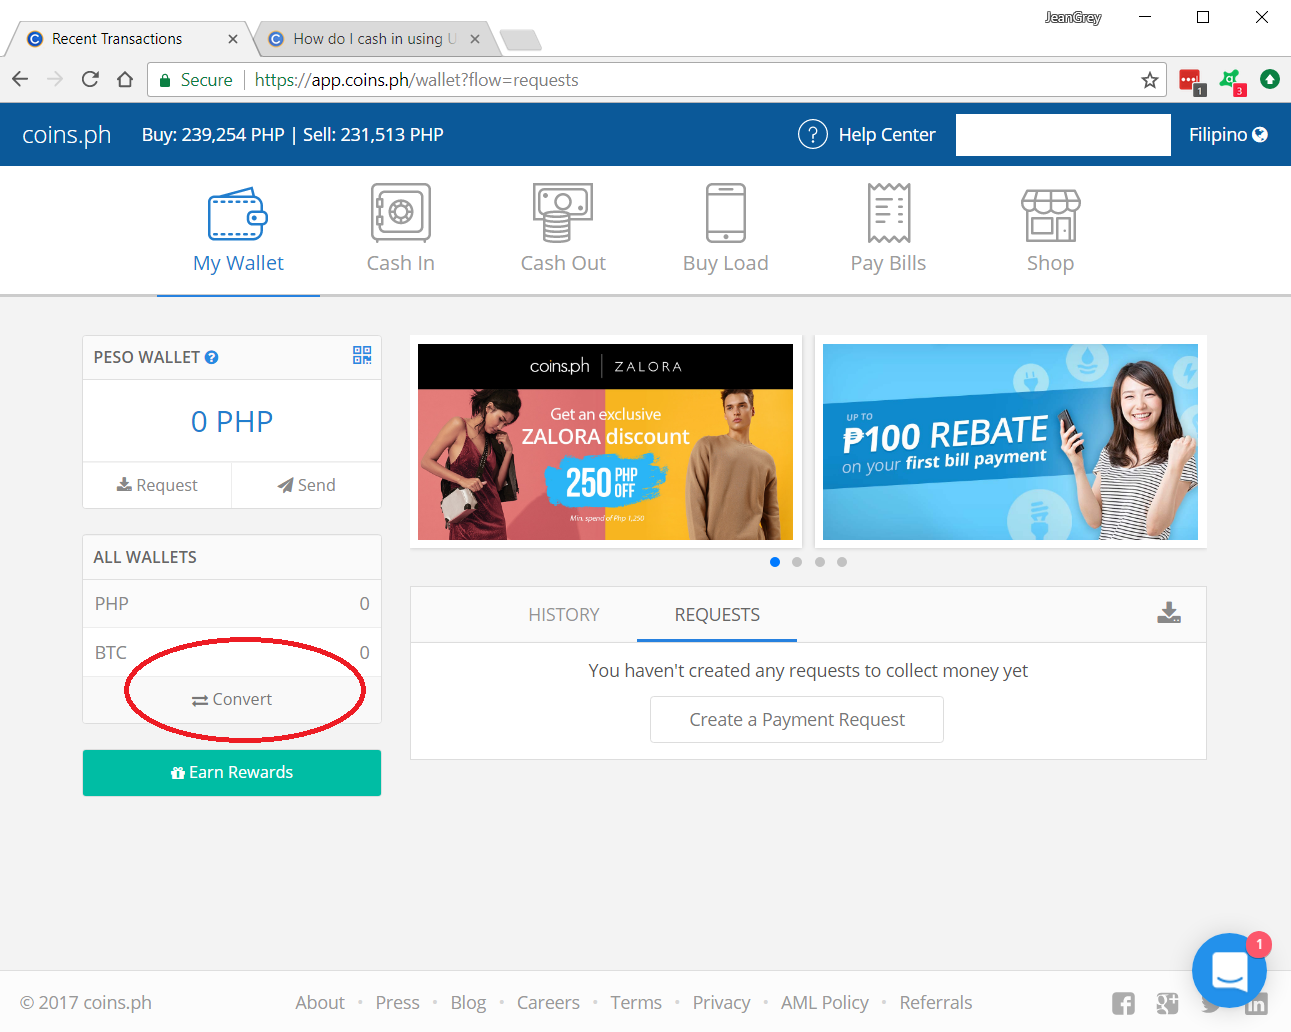This screenshot has height=1032, width=1291.
Task: Open the Cash Out money icon
Action: (563, 213)
